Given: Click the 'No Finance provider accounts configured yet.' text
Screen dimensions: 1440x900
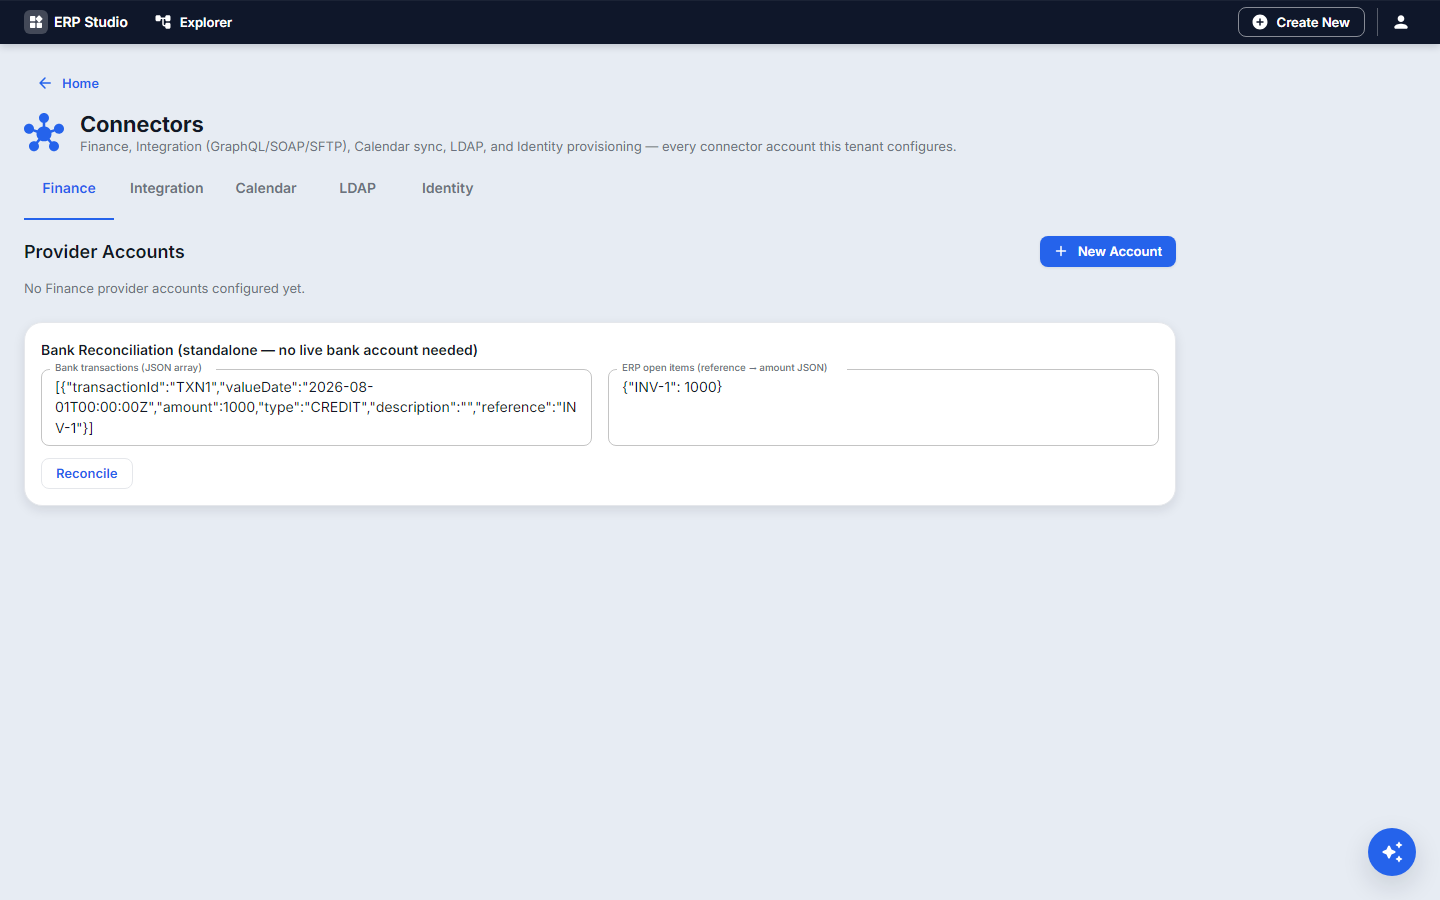Looking at the screenshot, I should pos(164,288).
